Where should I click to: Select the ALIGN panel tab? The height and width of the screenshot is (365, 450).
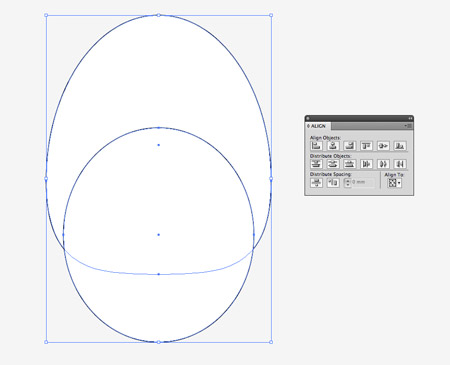pyautogui.click(x=318, y=126)
